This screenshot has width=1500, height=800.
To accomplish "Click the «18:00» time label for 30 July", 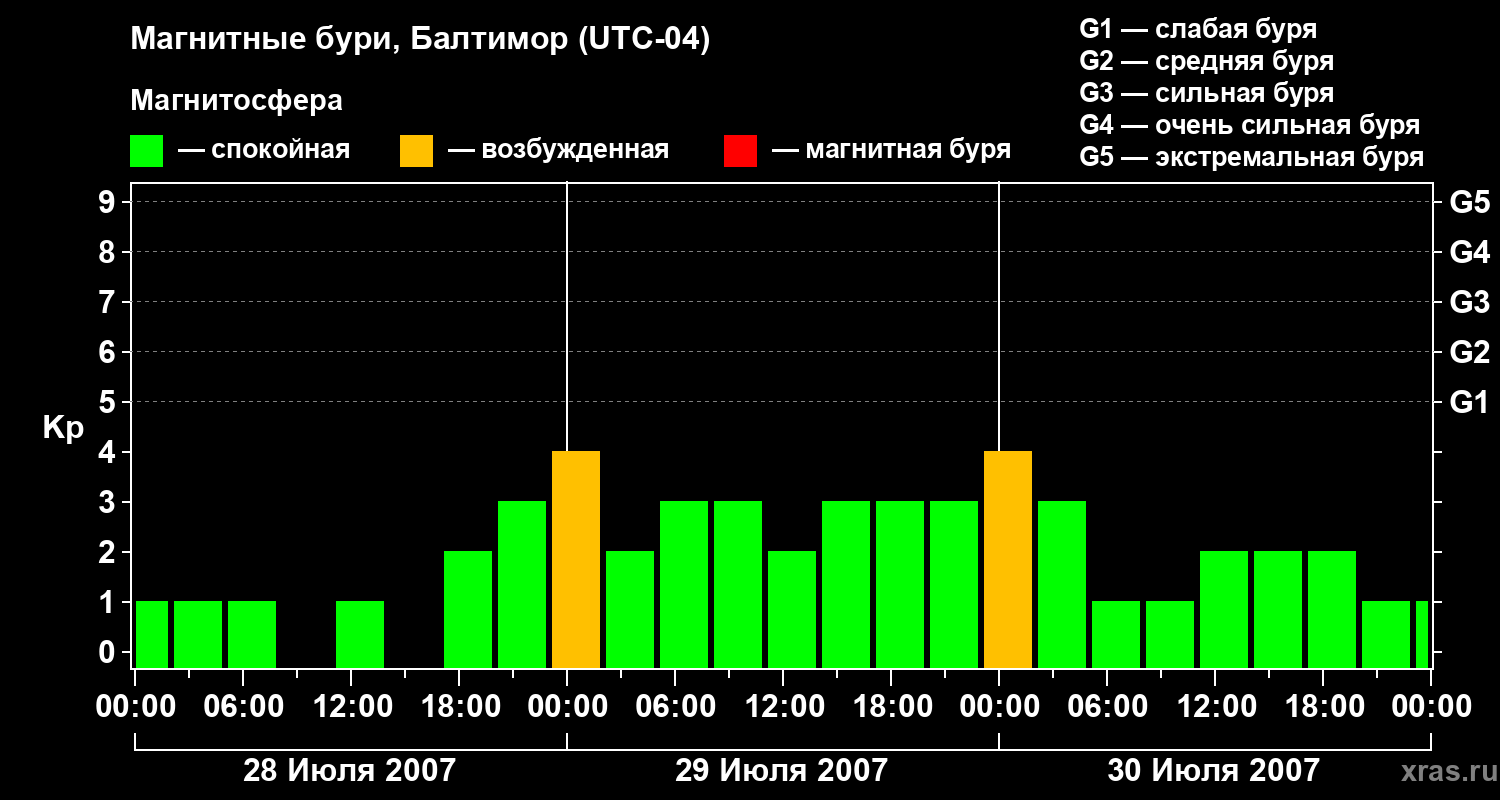I will pos(1323,706).
